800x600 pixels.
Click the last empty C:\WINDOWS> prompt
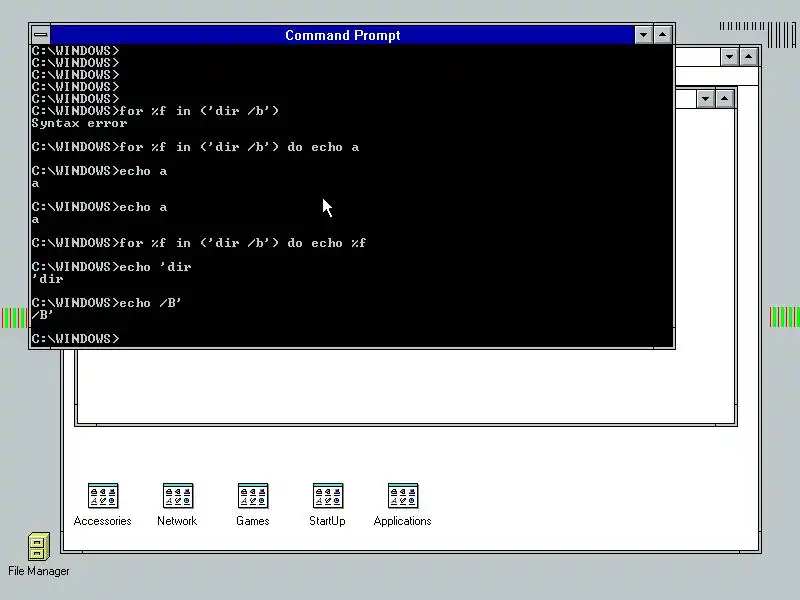tap(75, 339)
